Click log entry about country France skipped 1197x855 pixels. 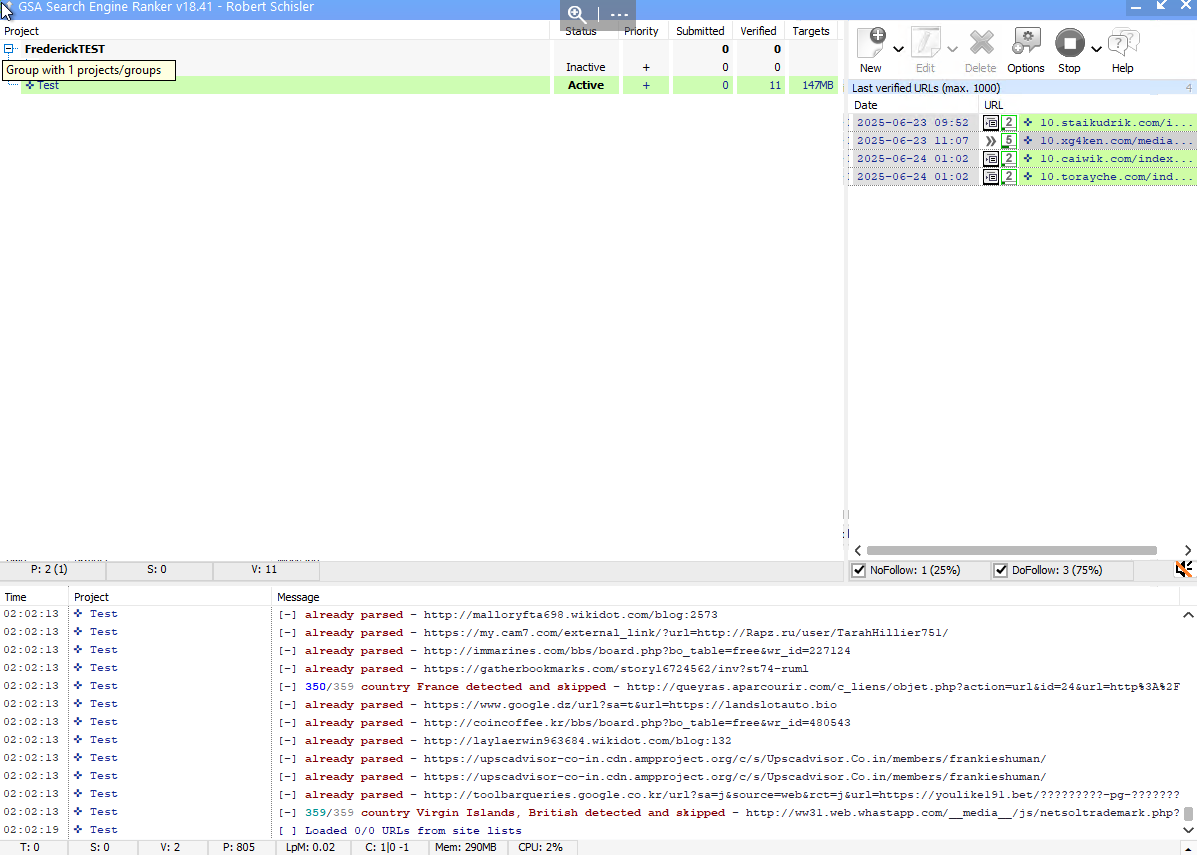pyautogui.click(x=729, y=686)
